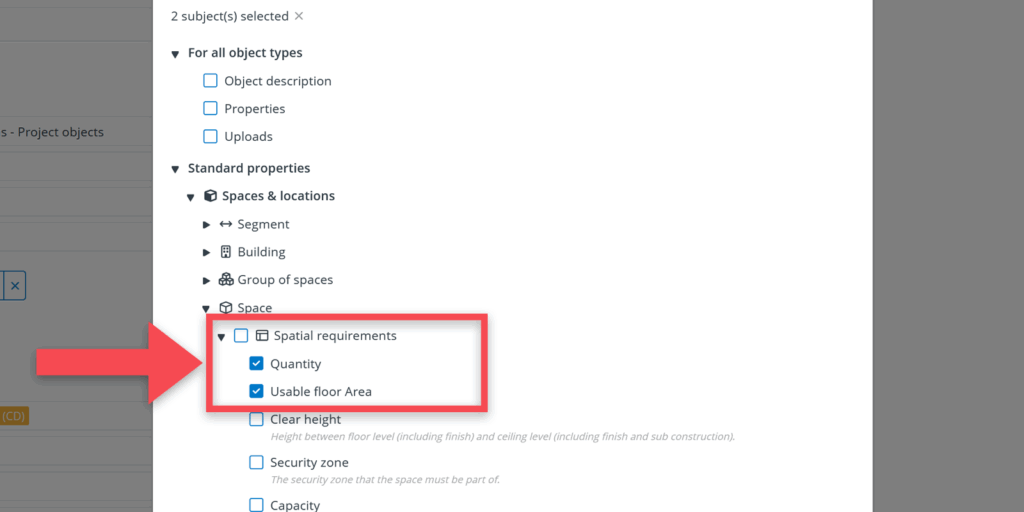
Task: Collapse the Spatial requirements group
Action: tap(221, 337)
